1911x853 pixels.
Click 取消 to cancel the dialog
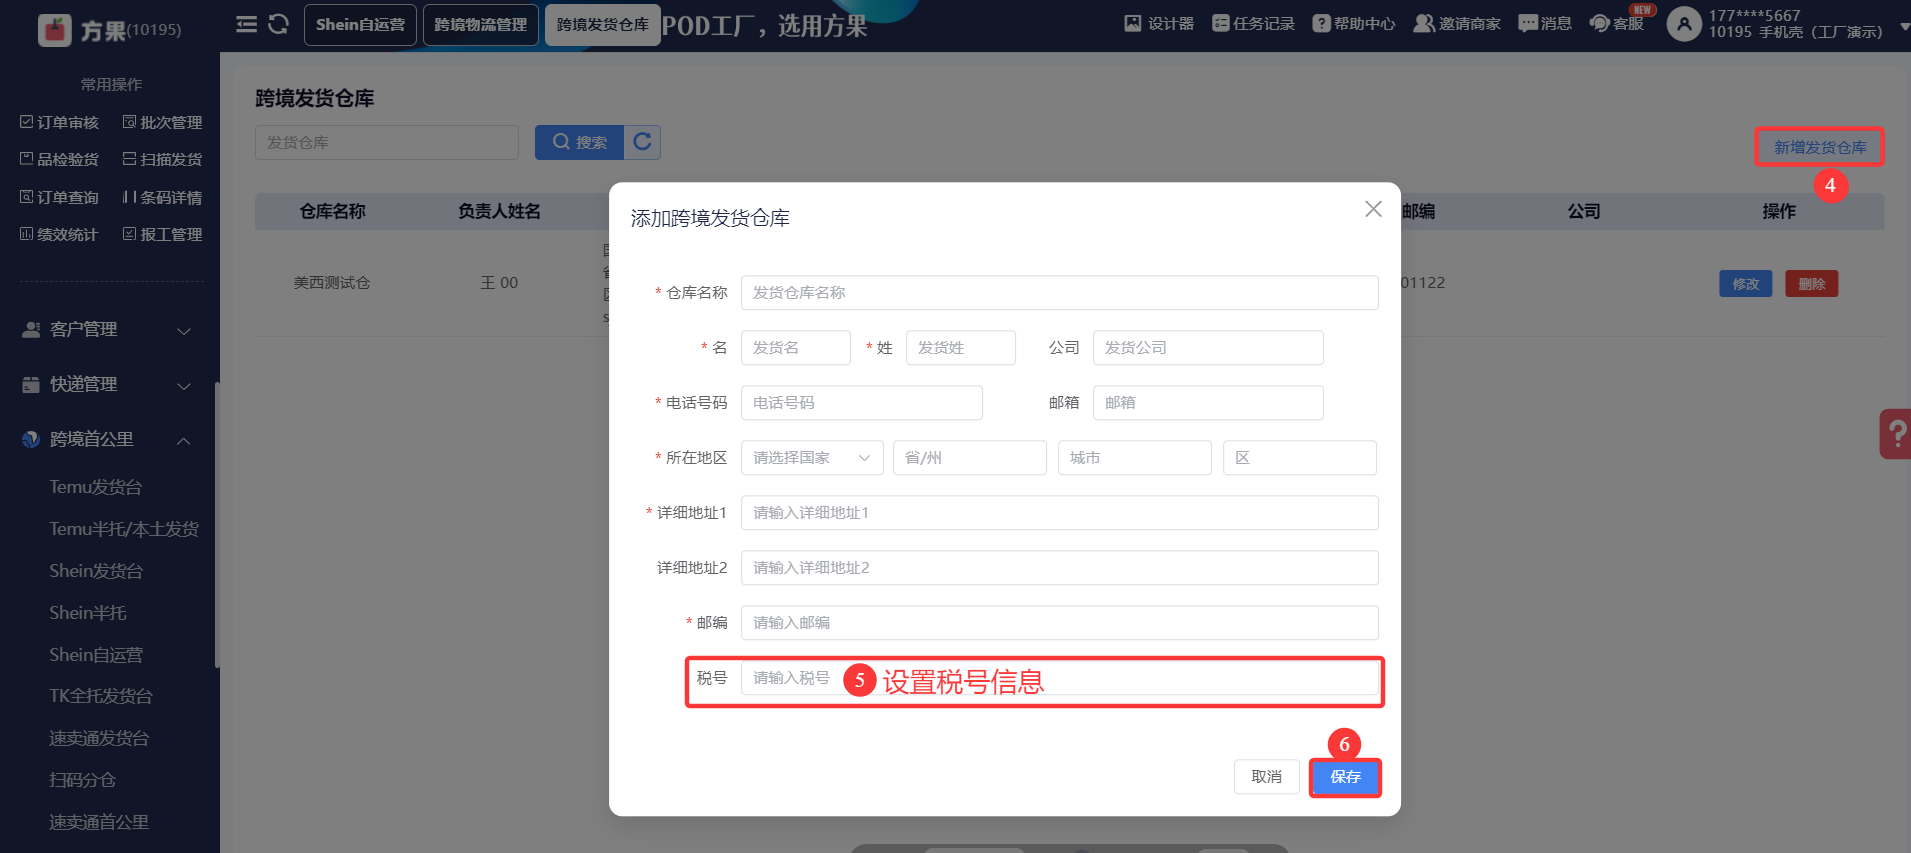pyautogui.click(x=1267, y=777)
